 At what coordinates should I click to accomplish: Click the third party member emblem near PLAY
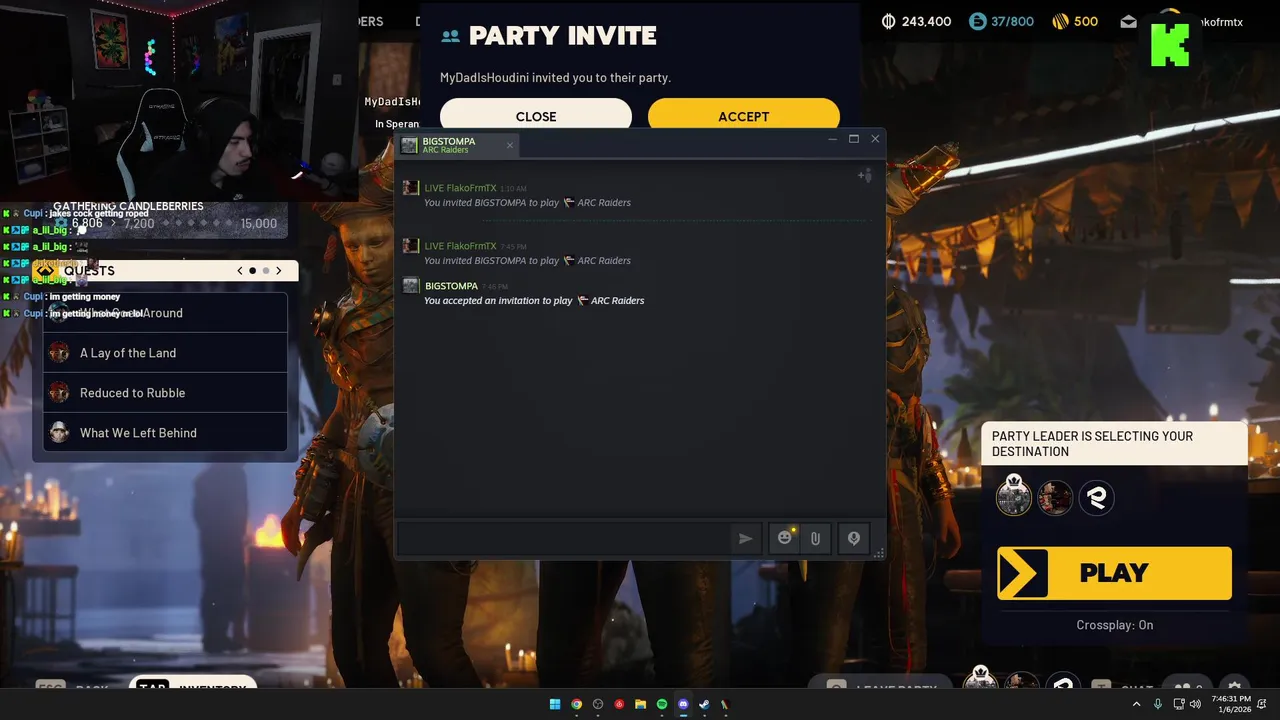coord(1096,497)
